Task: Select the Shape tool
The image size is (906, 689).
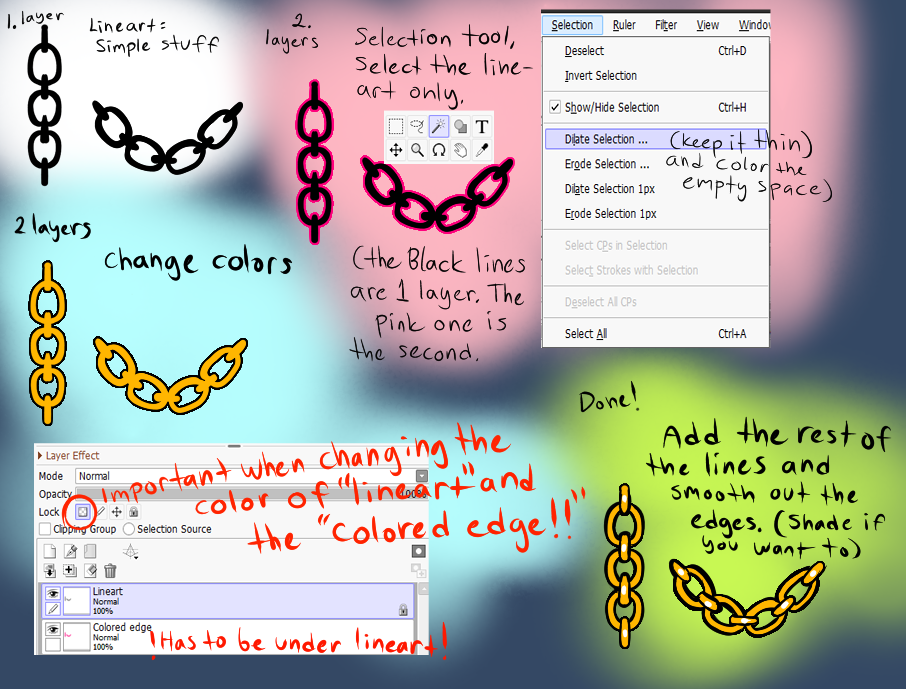Action: pyautogui.click(x=461, y=126)
